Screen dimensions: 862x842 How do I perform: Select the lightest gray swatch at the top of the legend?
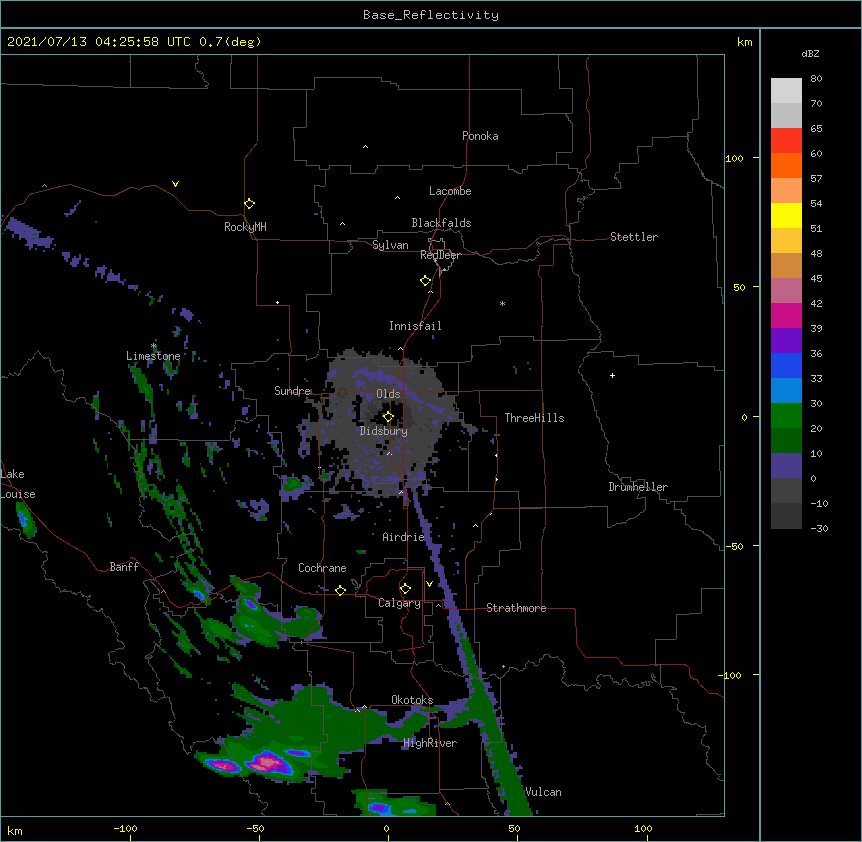(x=786, y=91)
